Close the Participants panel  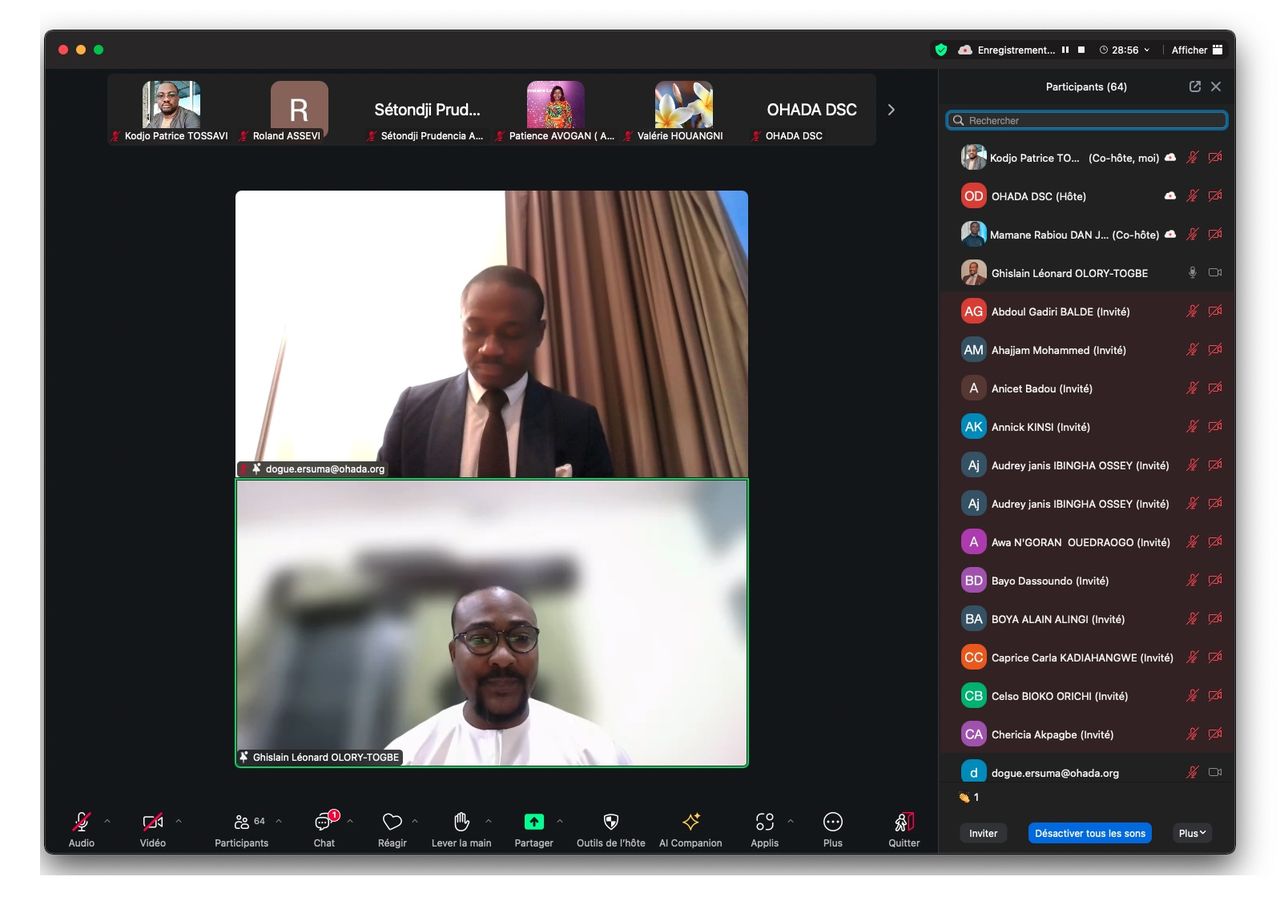click(1216, 87)
